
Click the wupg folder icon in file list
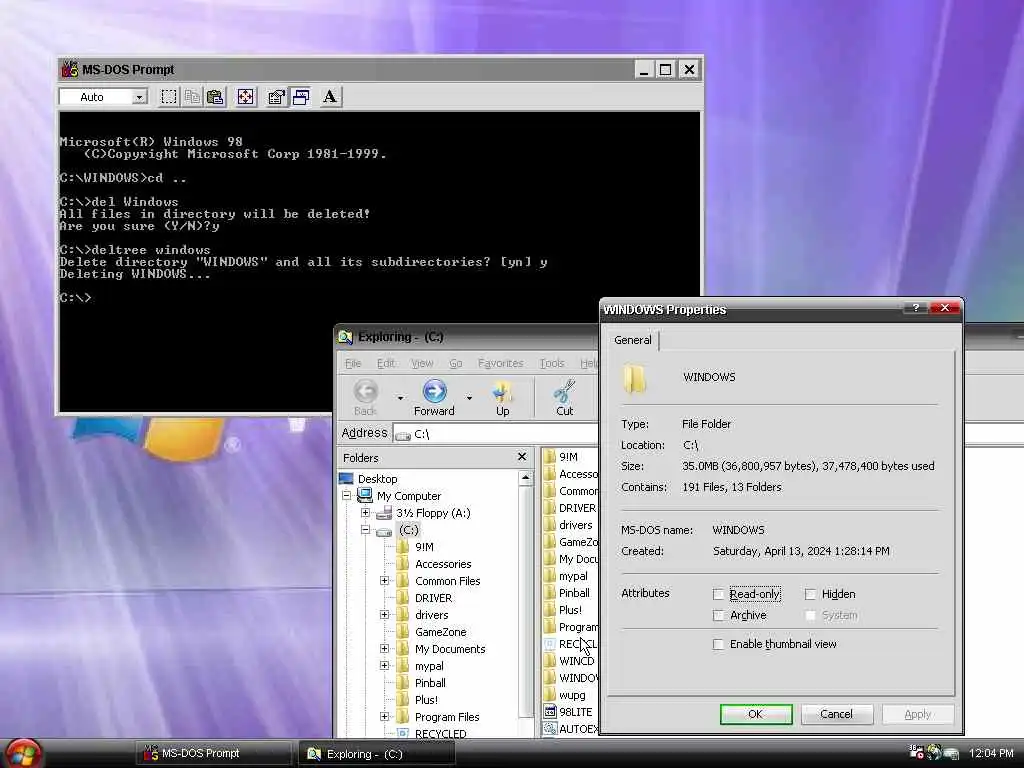click(549, 695)
